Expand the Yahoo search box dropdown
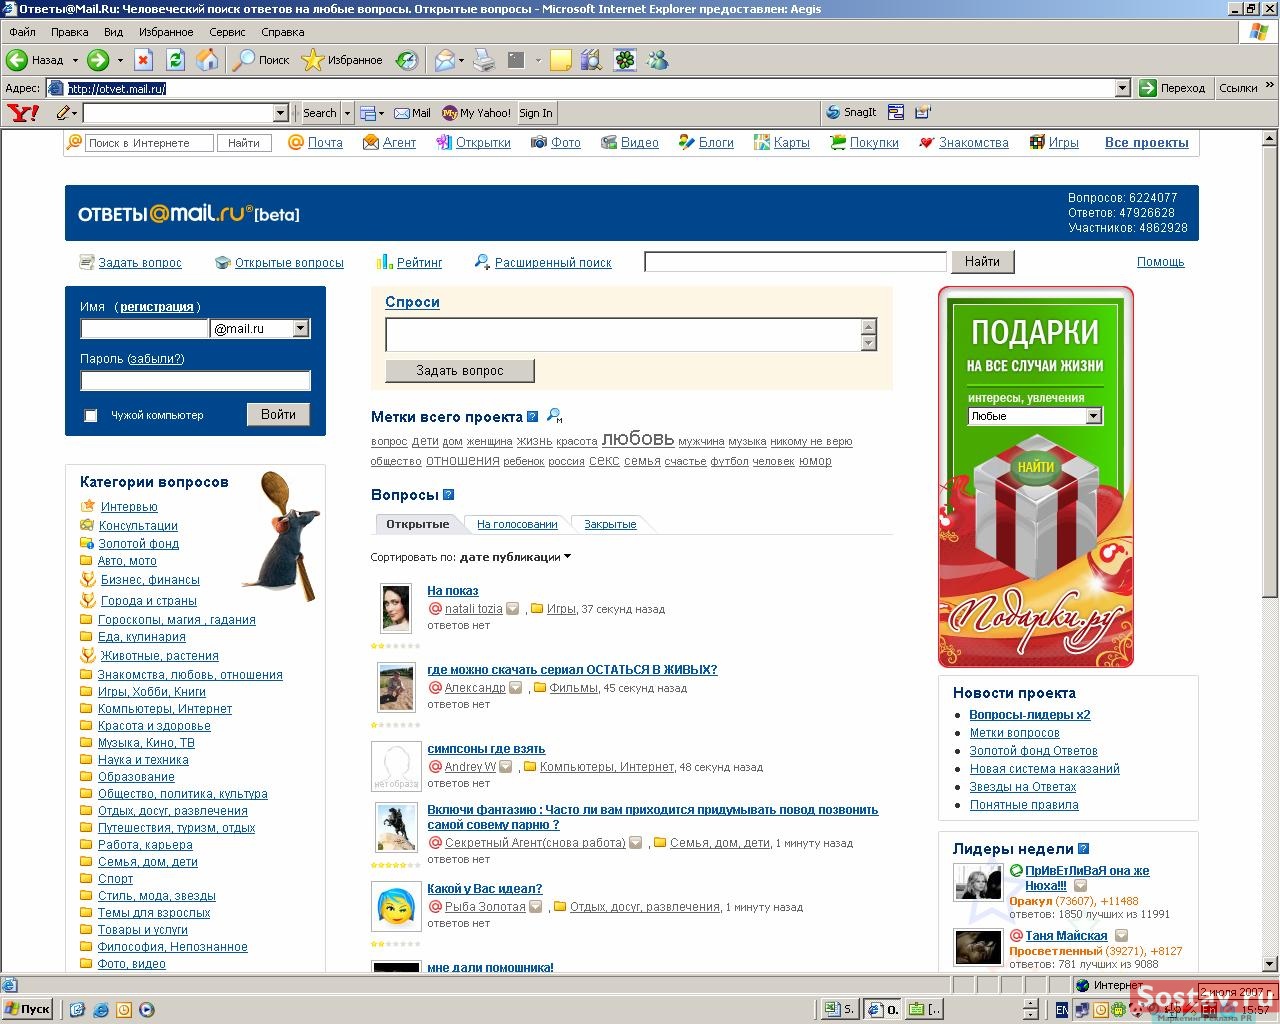The width and height of the screenshot is (1280, 1024). point(280,113)
